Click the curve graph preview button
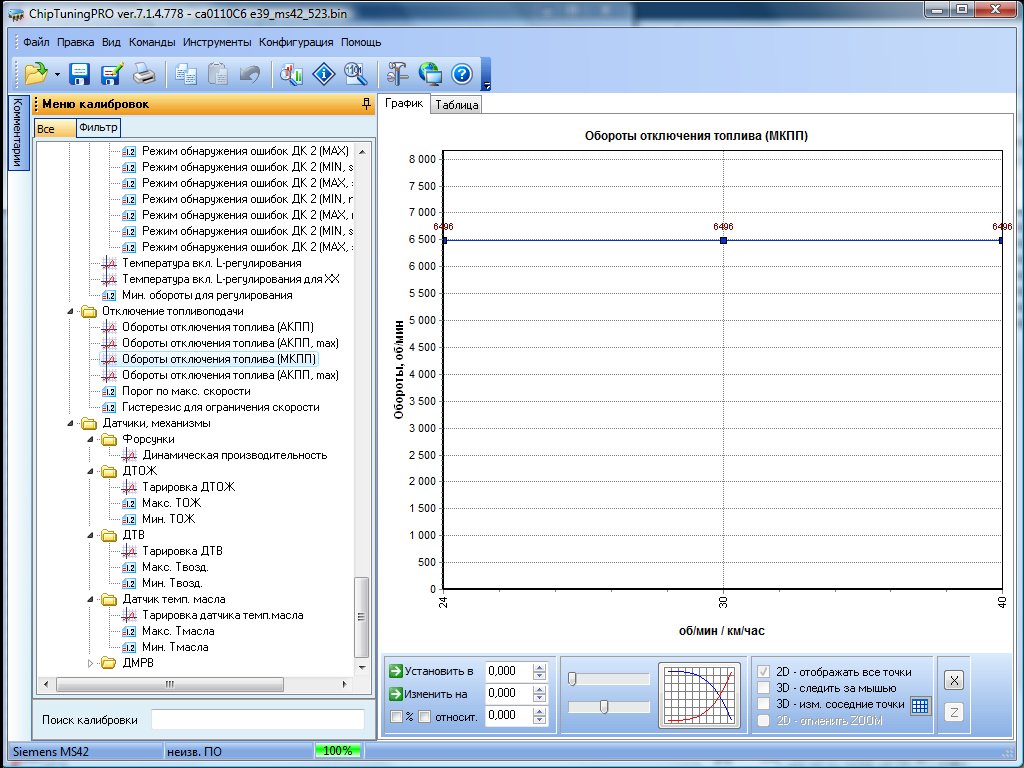This screenshot has height=768, width=1024. point(698,694)
